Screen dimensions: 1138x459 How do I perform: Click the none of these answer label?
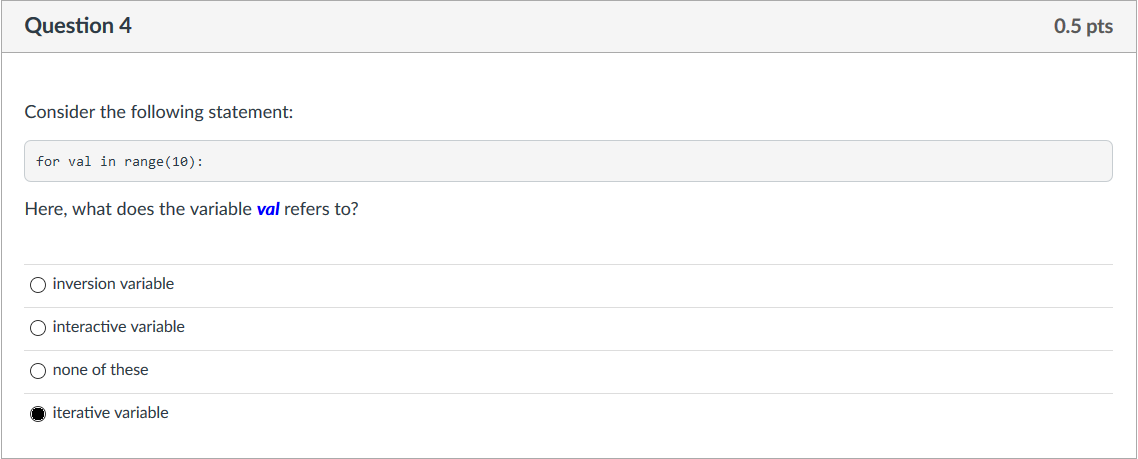[100, 370]
